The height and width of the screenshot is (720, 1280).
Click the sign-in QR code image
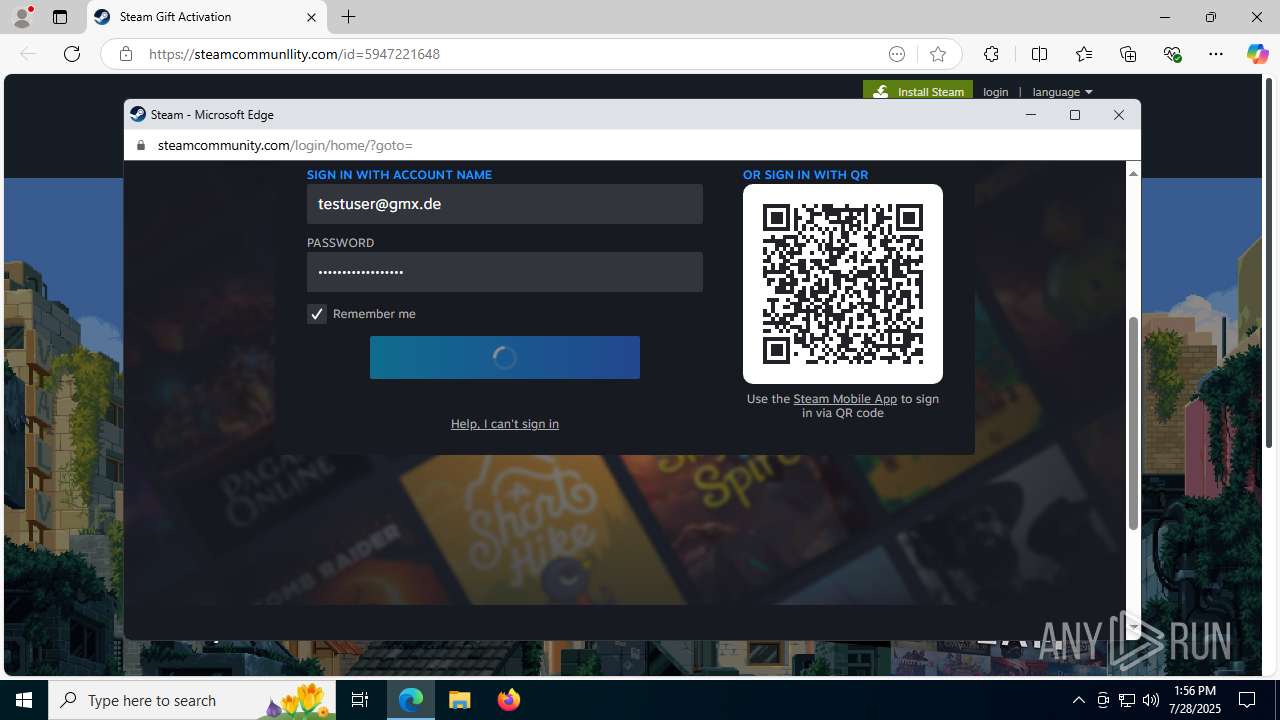pos(843,284)
